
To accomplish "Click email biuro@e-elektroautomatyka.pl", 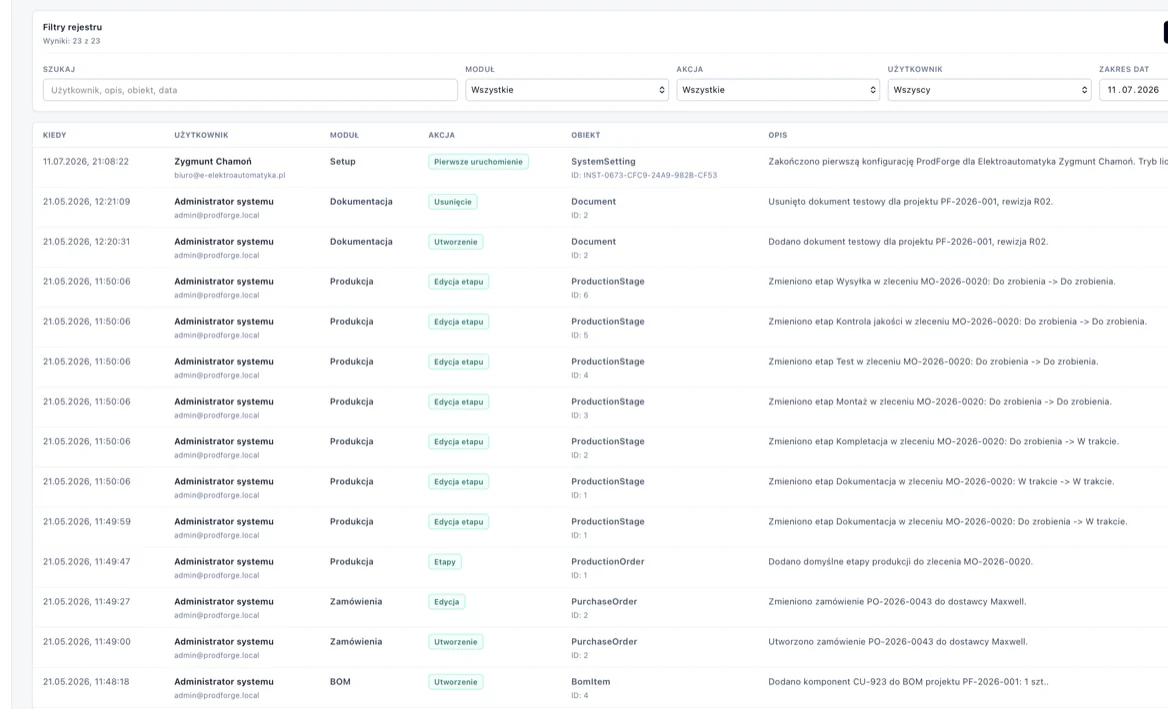I will 229,176.
